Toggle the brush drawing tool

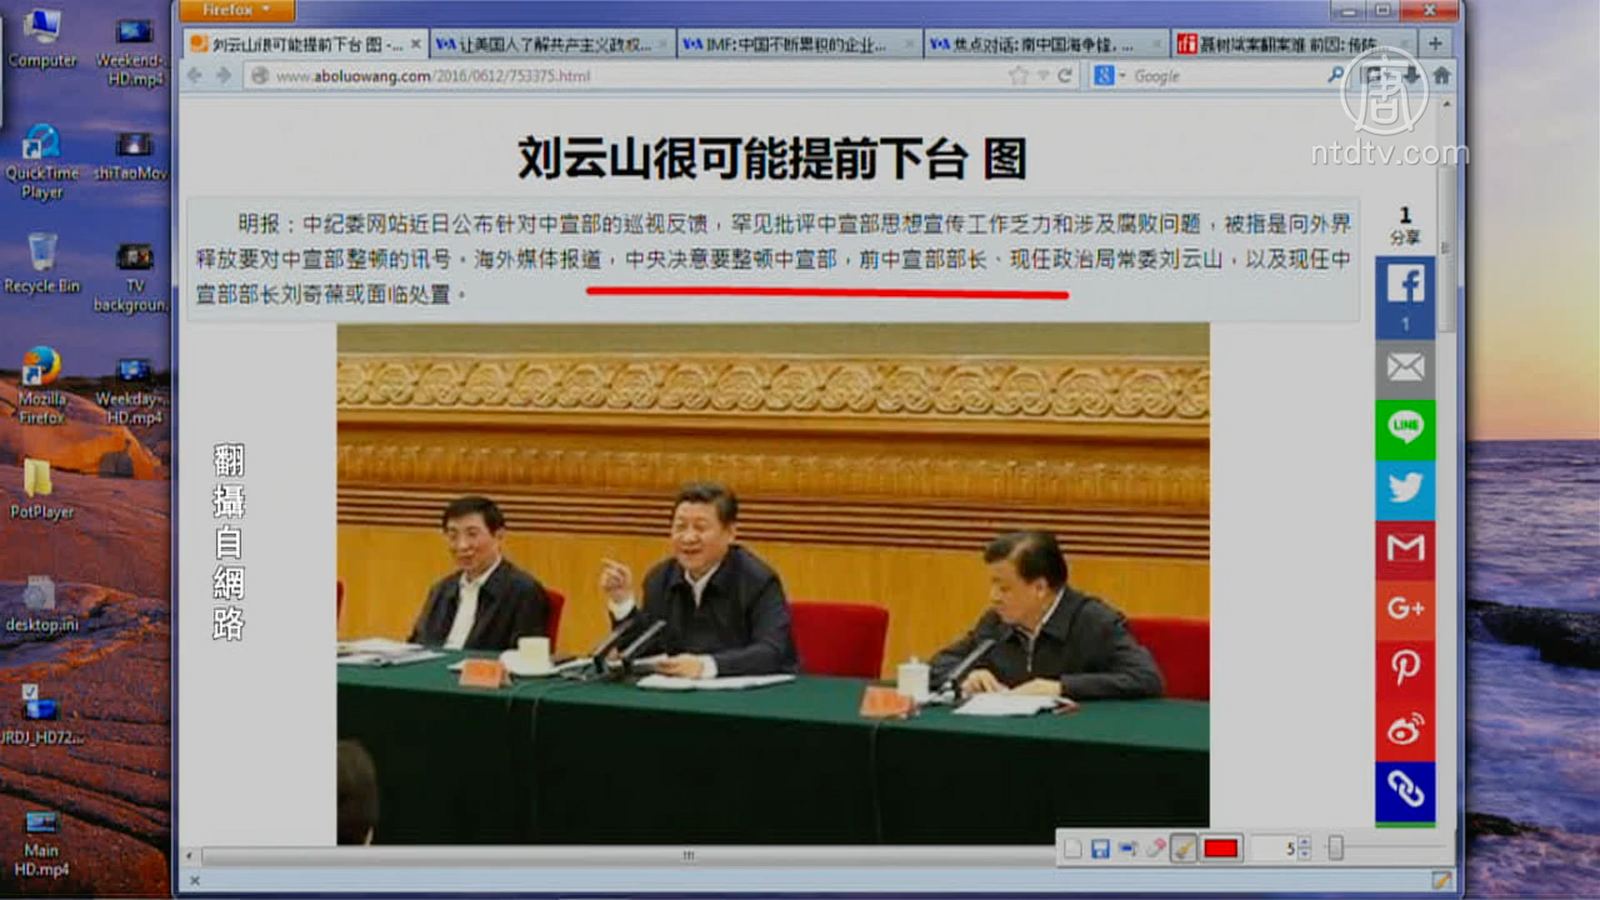[1183, 849]
